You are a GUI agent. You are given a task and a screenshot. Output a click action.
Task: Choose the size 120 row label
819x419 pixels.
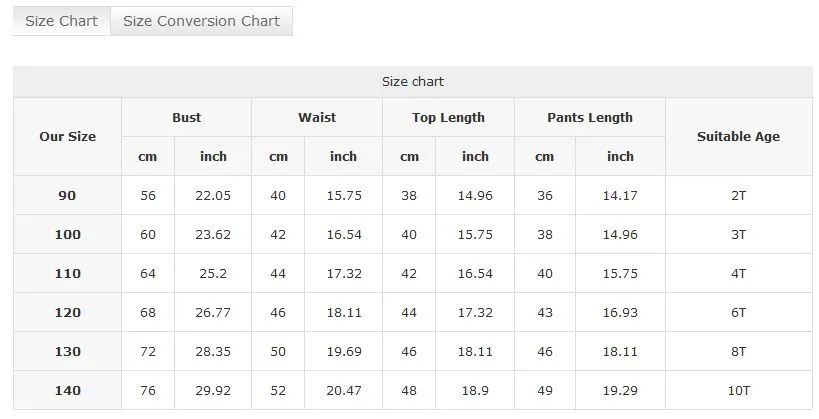67,312
